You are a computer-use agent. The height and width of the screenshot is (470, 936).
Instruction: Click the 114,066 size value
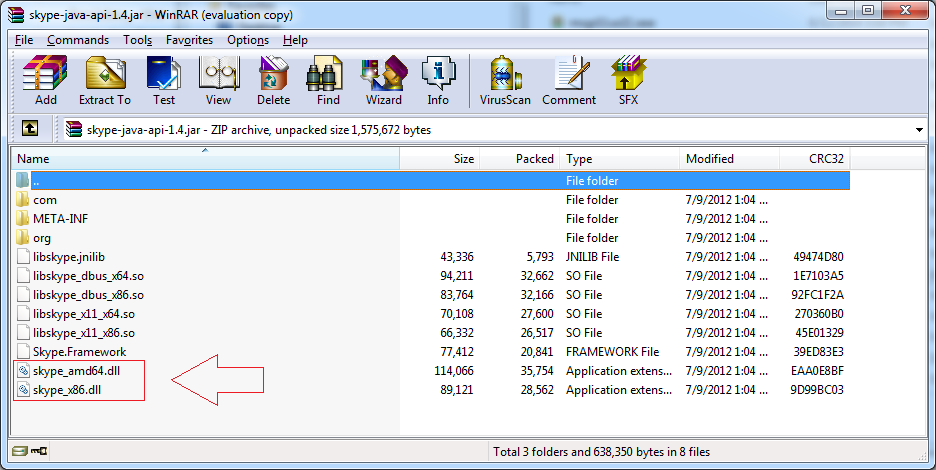pos(454,371)
